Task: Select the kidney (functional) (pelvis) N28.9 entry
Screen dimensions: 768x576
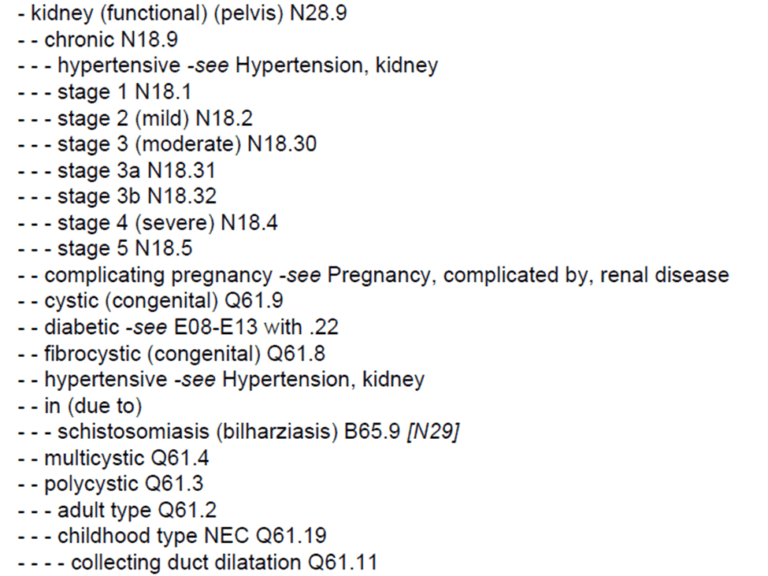Action: point(182,13)
